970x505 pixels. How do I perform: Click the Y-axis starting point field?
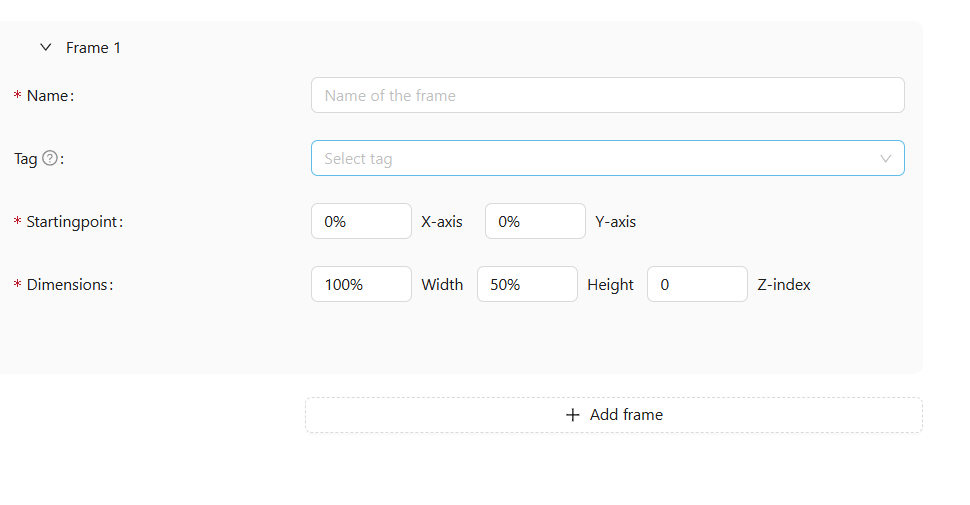534,221
